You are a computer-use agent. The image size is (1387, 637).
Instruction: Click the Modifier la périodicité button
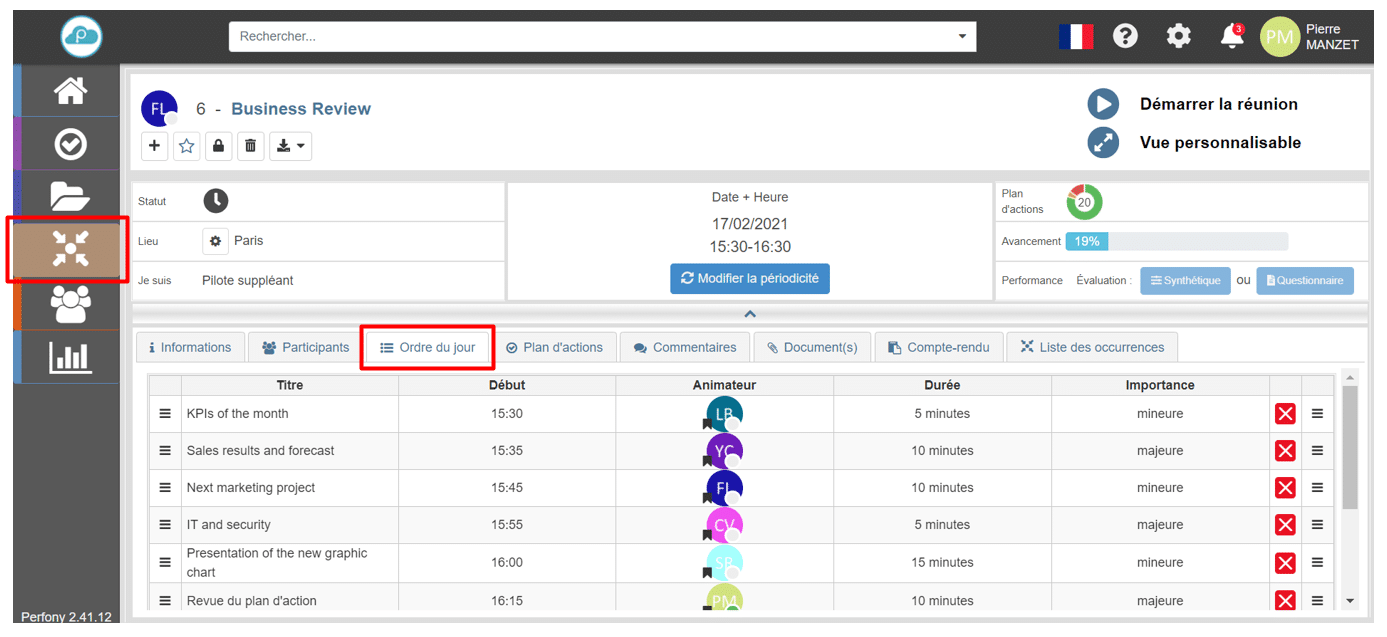pyautogui.click(x=749, y=279)
